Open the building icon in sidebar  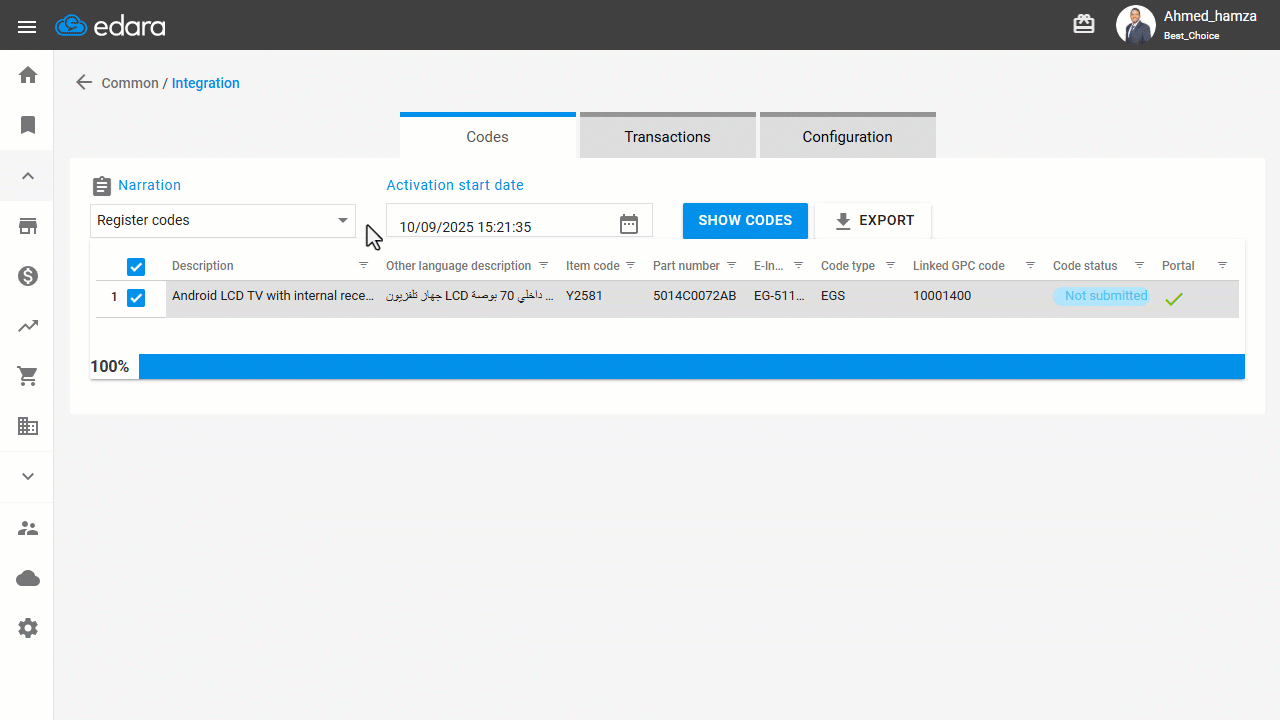coord(28,426)
